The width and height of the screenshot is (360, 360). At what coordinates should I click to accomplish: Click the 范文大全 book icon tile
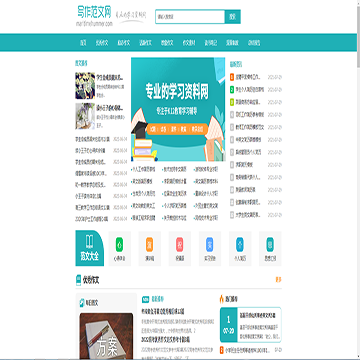point(89,248)
